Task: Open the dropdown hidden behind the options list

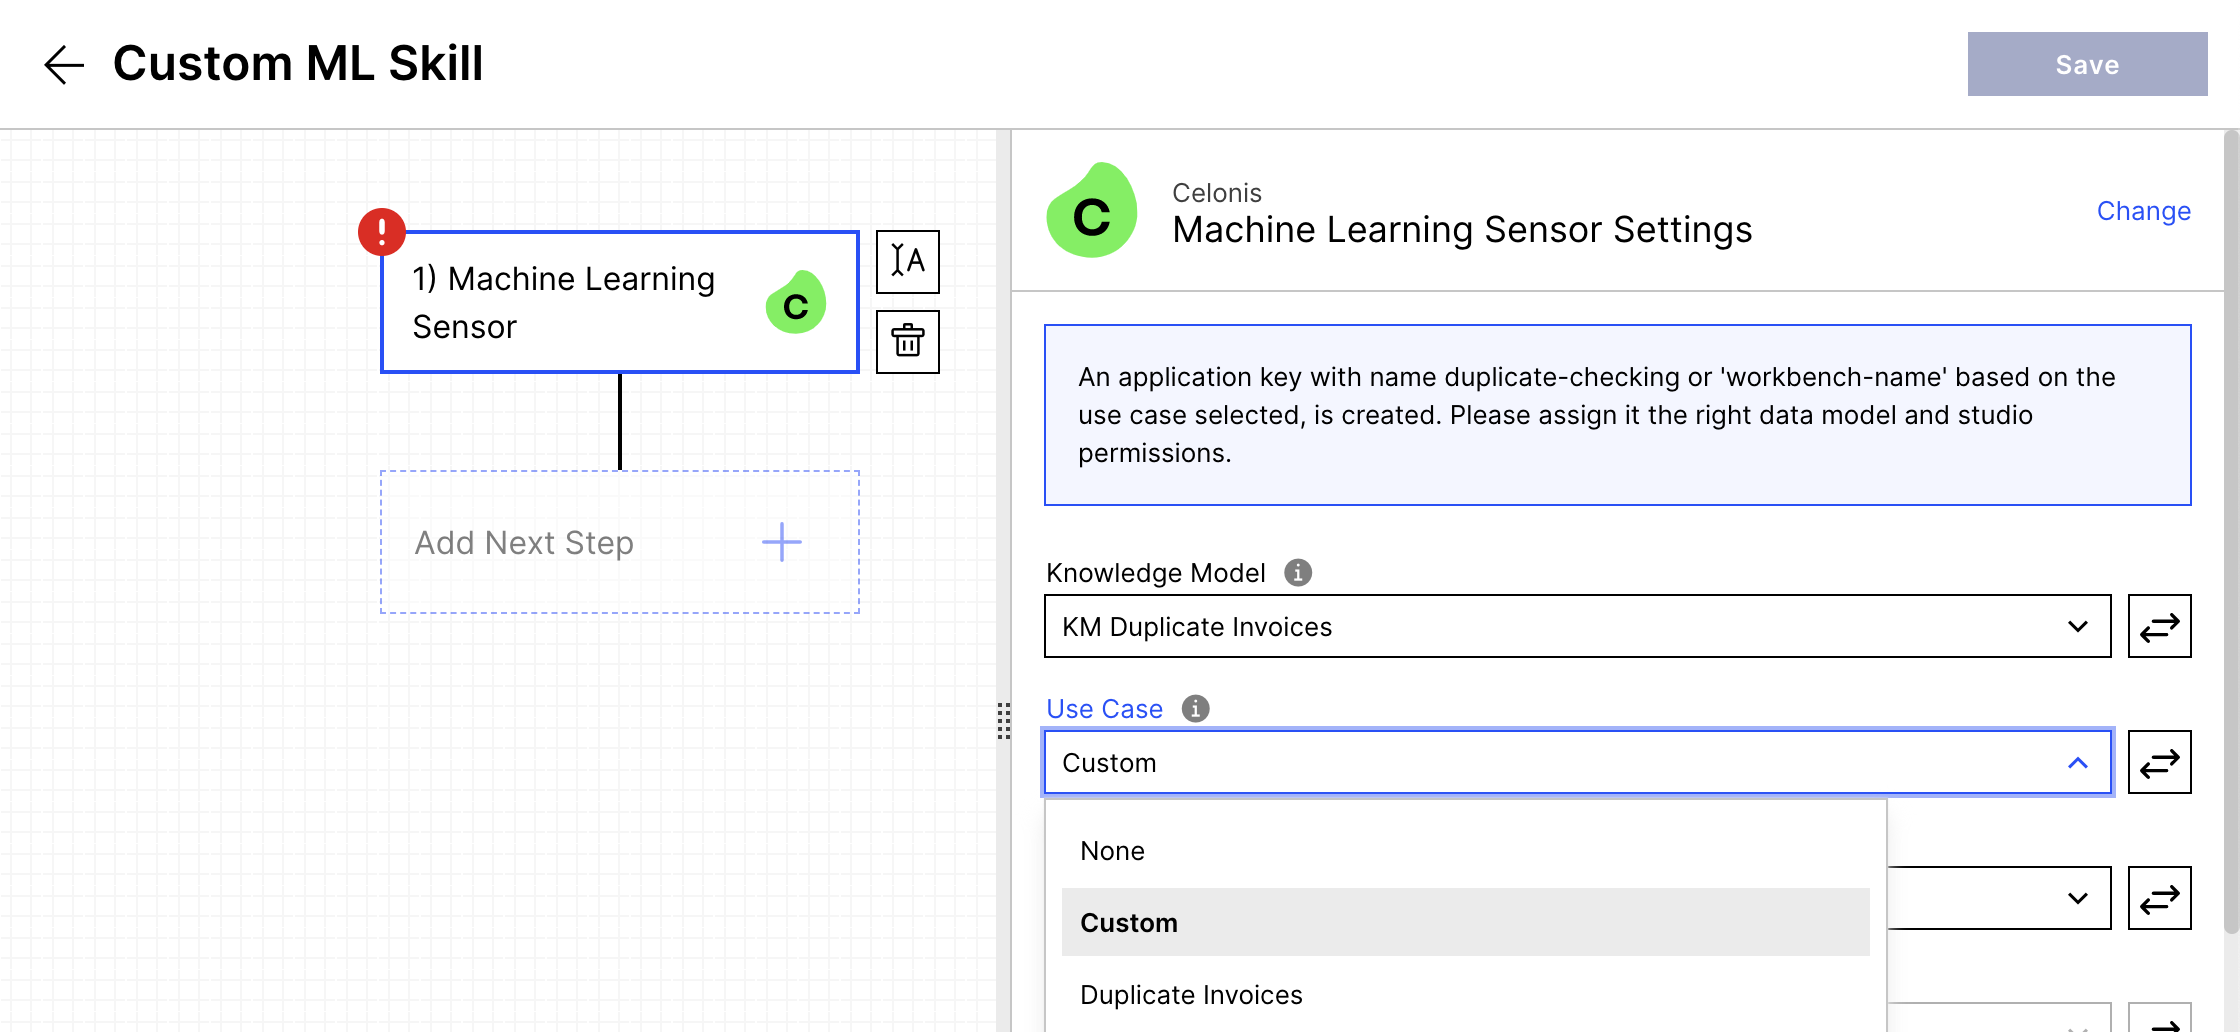Action: click(x=1998, y=898)
